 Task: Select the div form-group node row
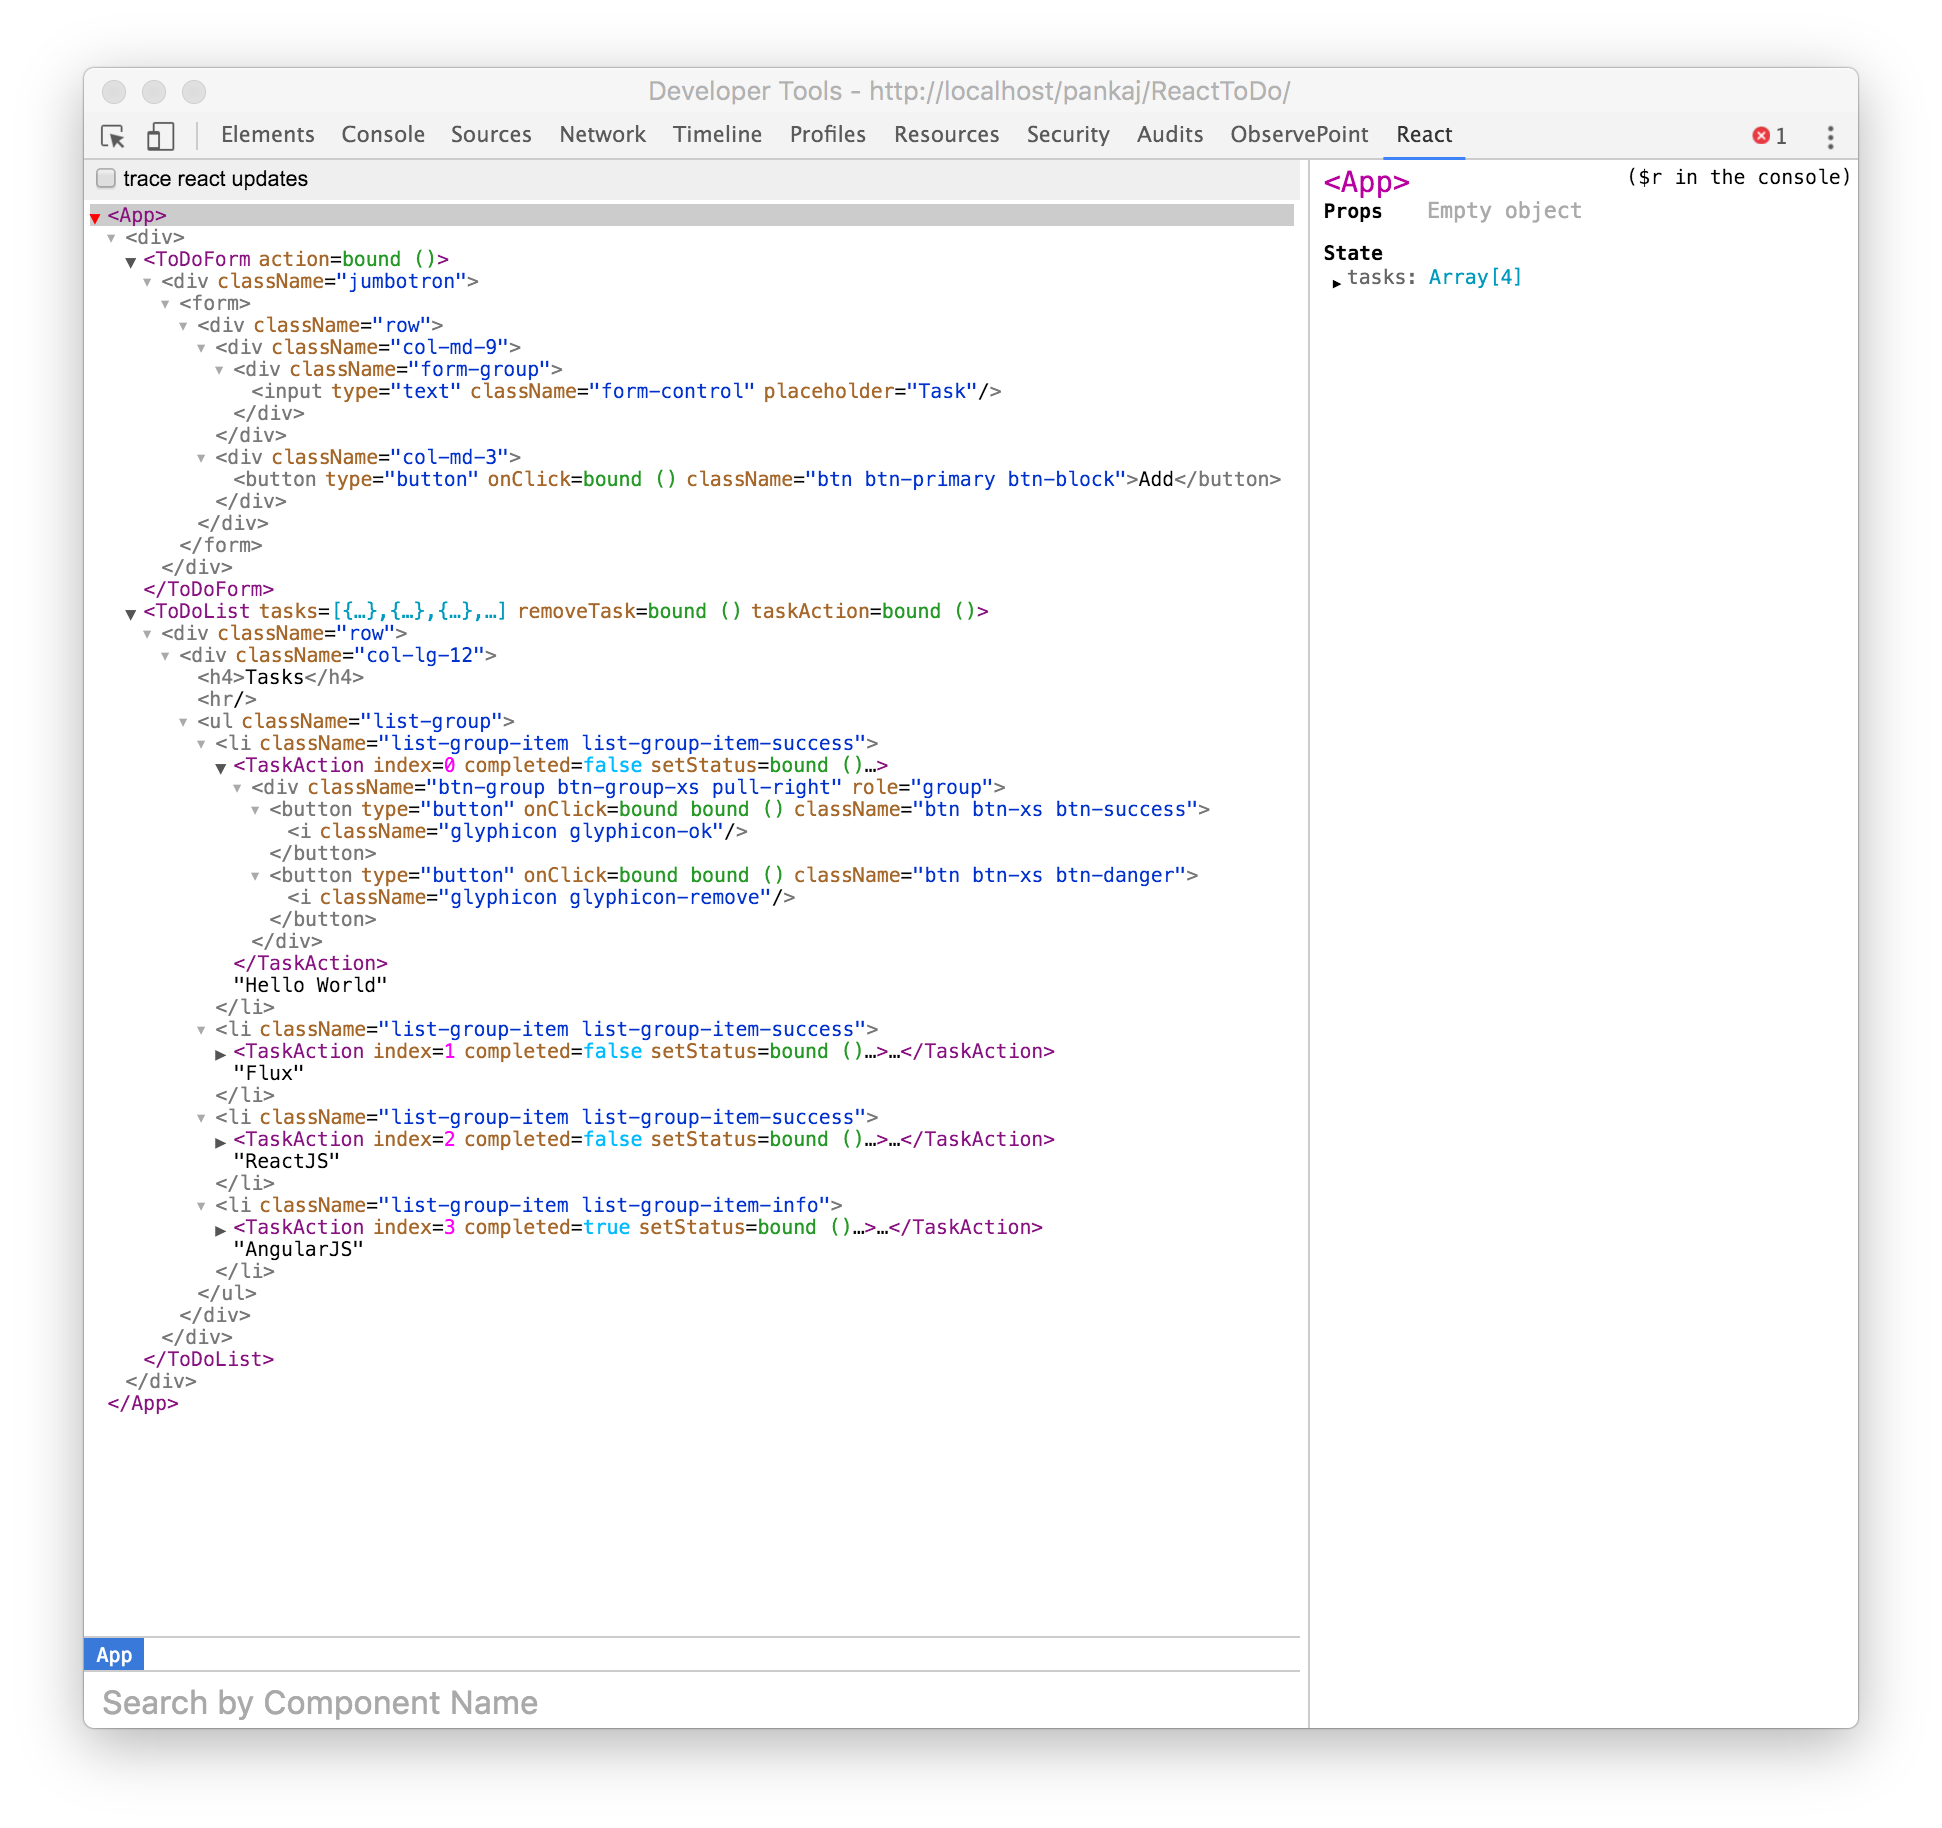pos(398,369)
